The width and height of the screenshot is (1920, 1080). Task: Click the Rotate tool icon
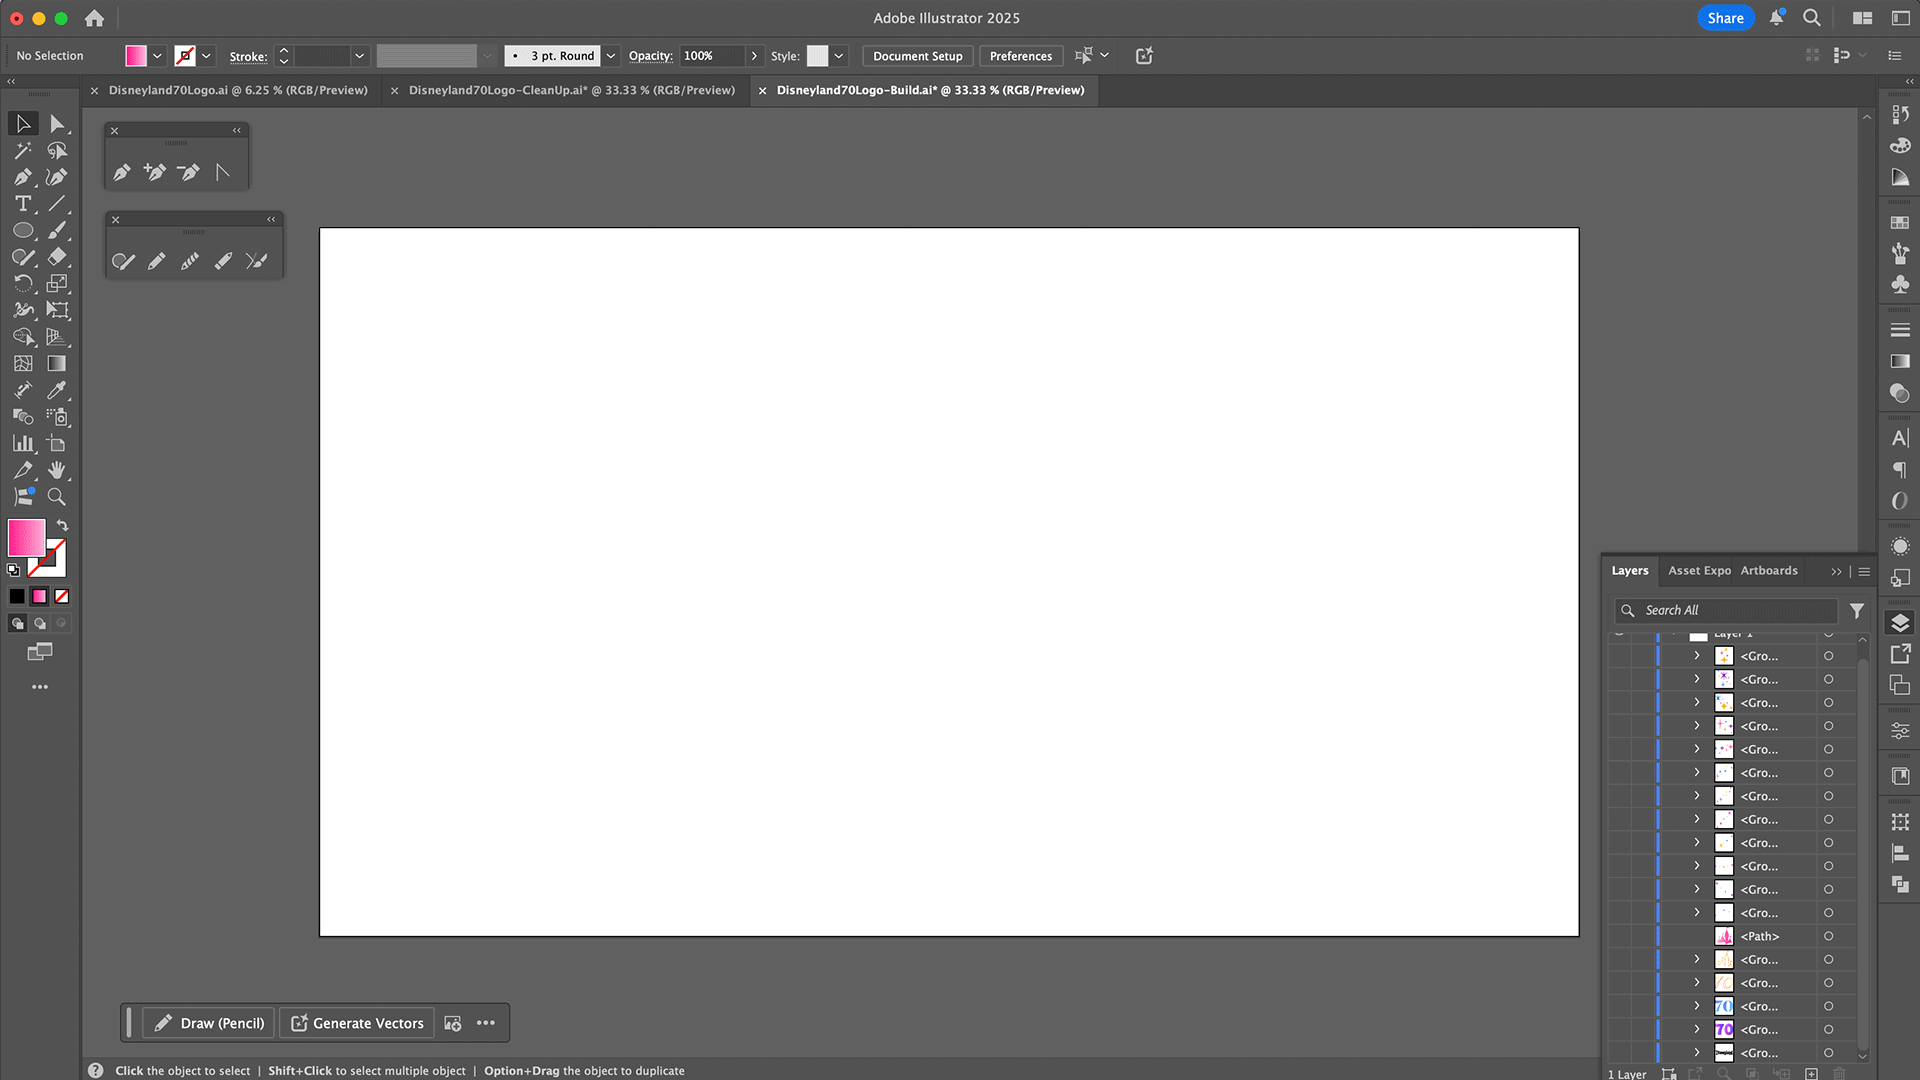pyautogui.click(x=23, y=284)
